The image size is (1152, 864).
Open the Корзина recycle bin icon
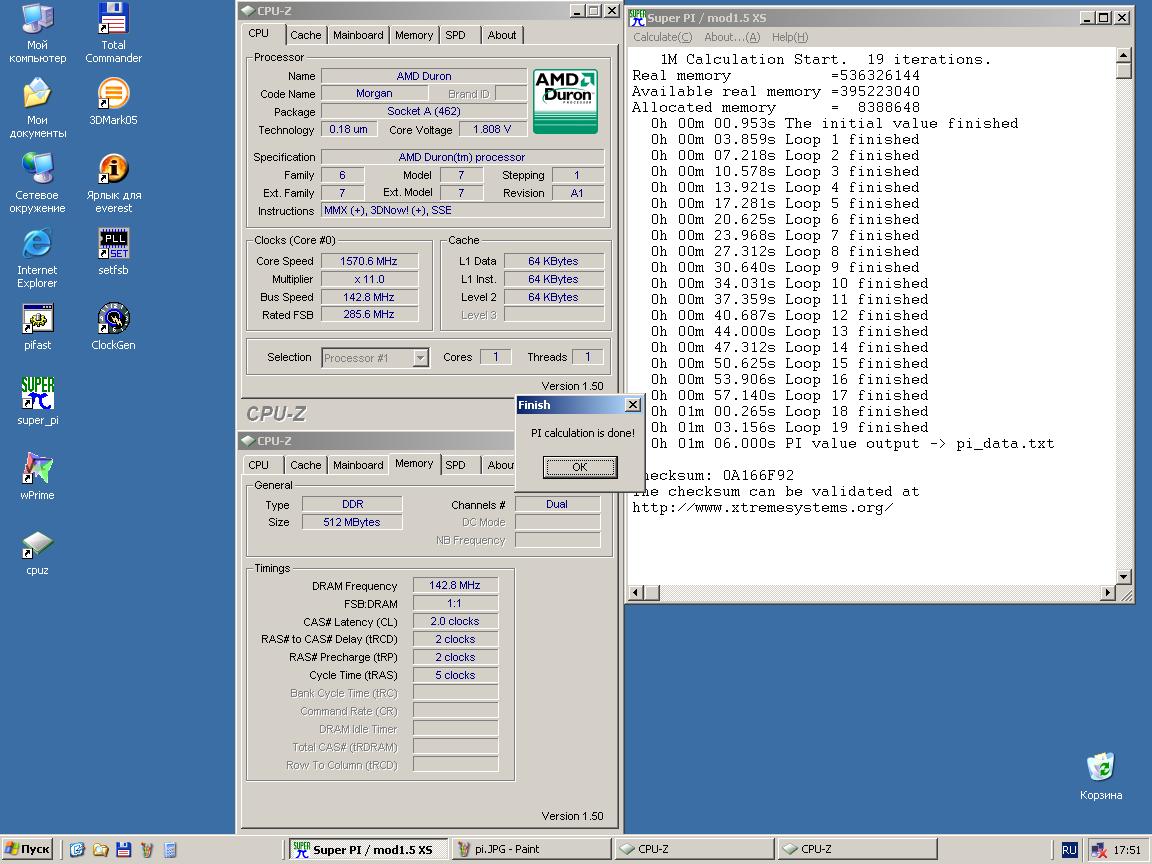click(1101, 776)
